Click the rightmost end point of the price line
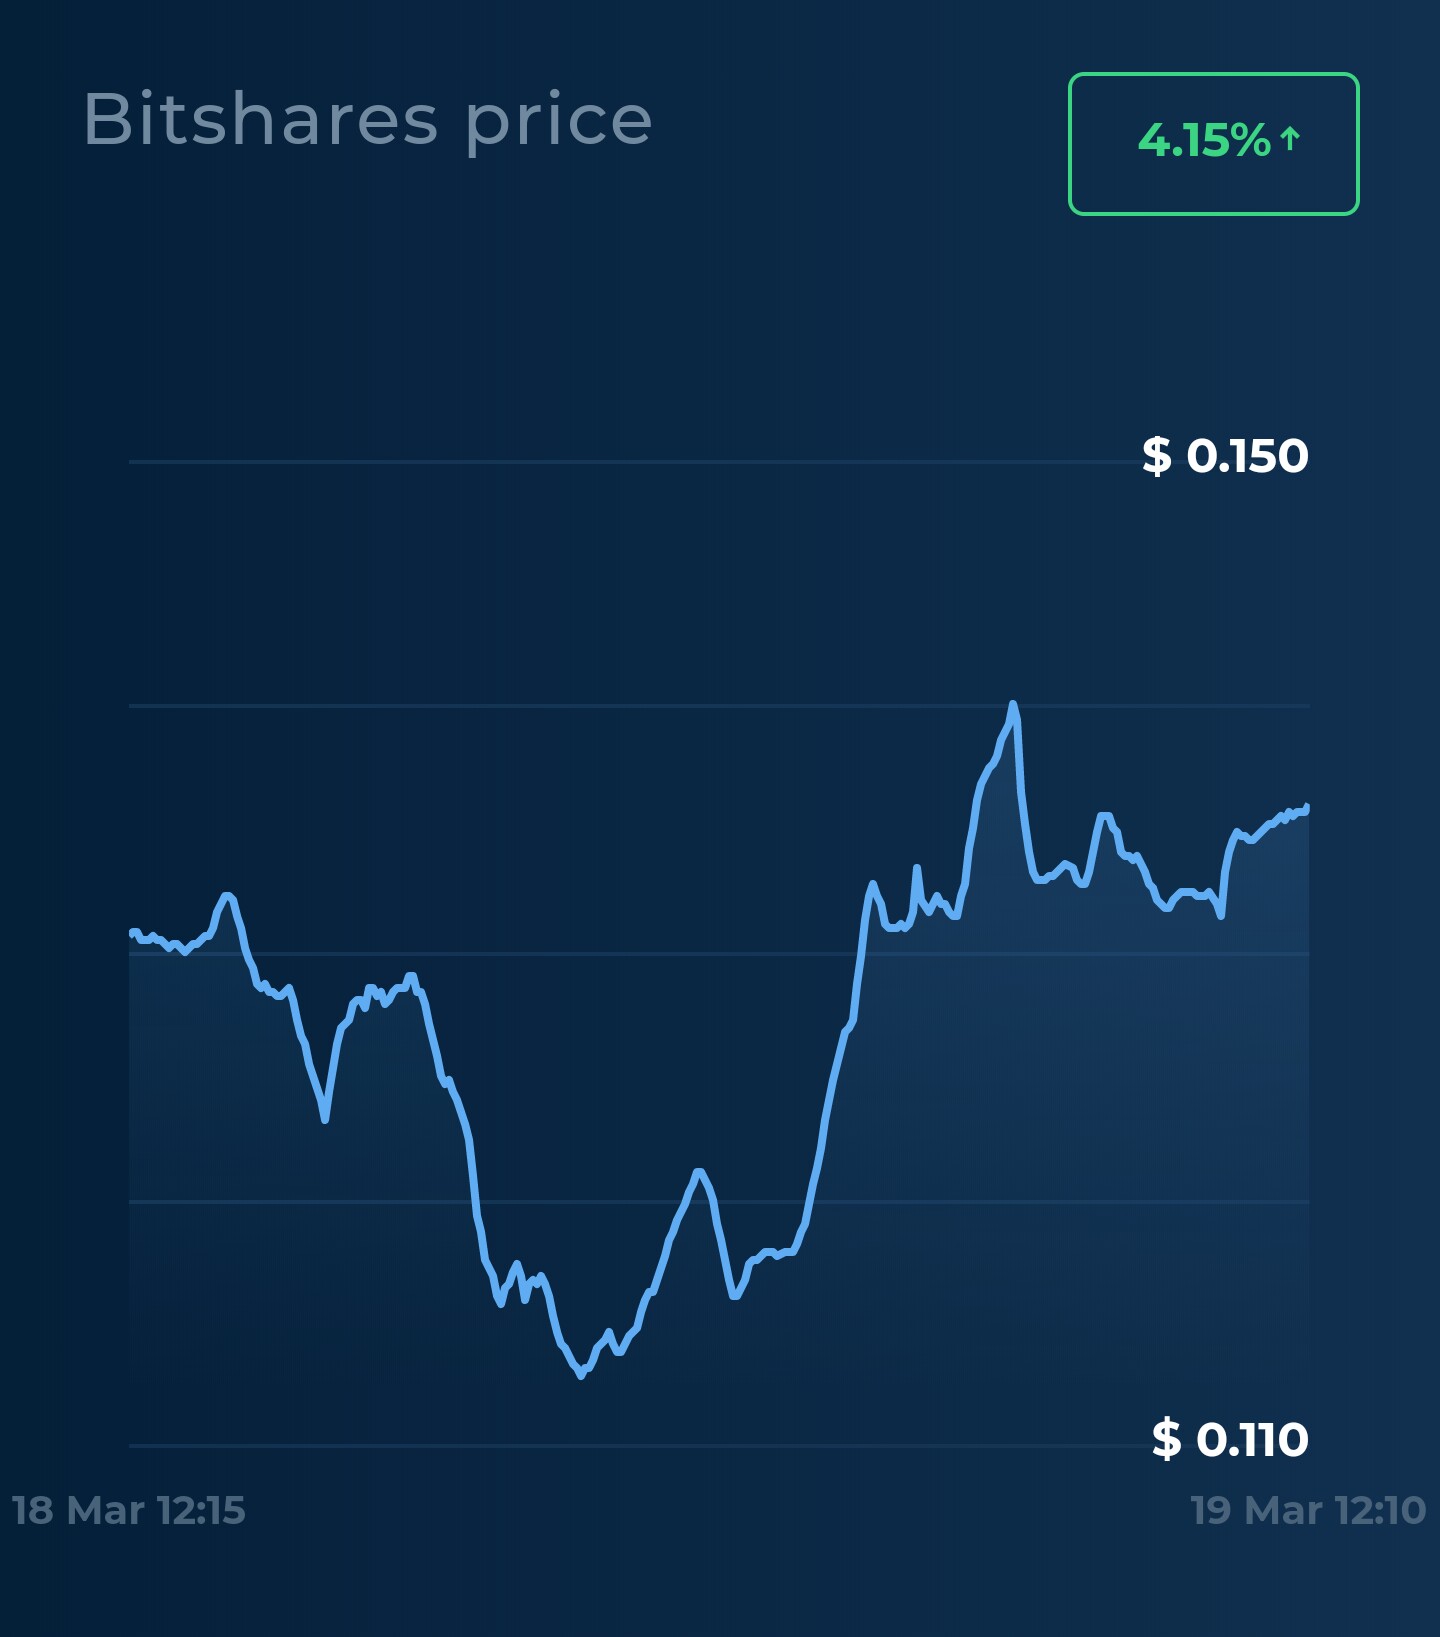The height and width of the screenshot is (1637, 1440). click(x=1307, y=807)
